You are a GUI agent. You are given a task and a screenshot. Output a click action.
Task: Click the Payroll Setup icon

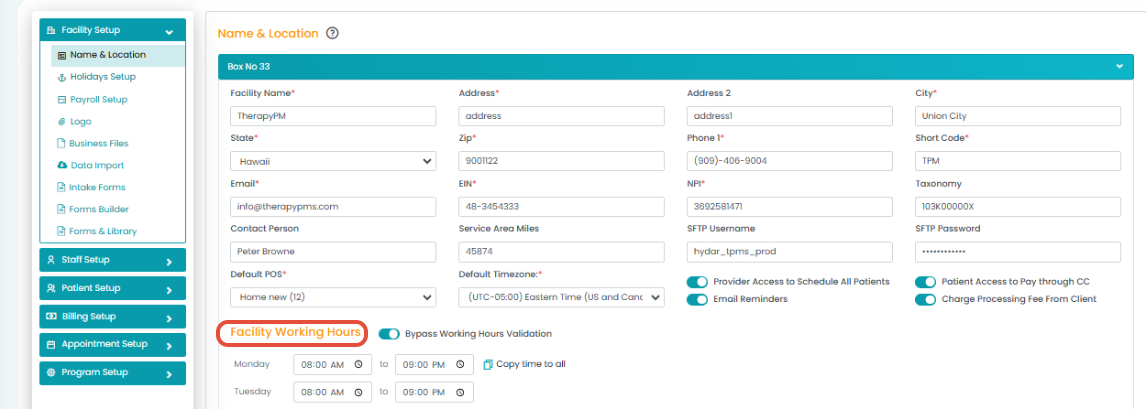tap(62, 99)
